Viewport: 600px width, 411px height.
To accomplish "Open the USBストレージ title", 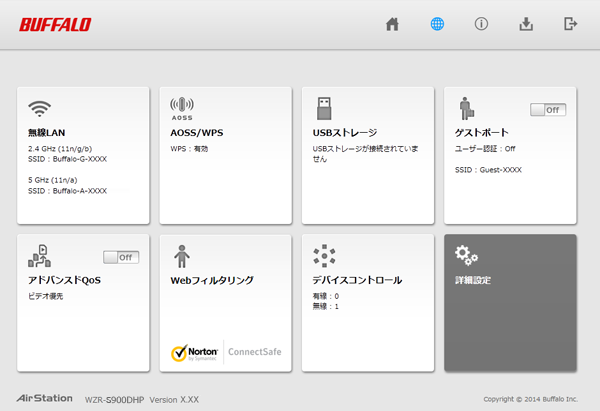I will tap(345, 133).
